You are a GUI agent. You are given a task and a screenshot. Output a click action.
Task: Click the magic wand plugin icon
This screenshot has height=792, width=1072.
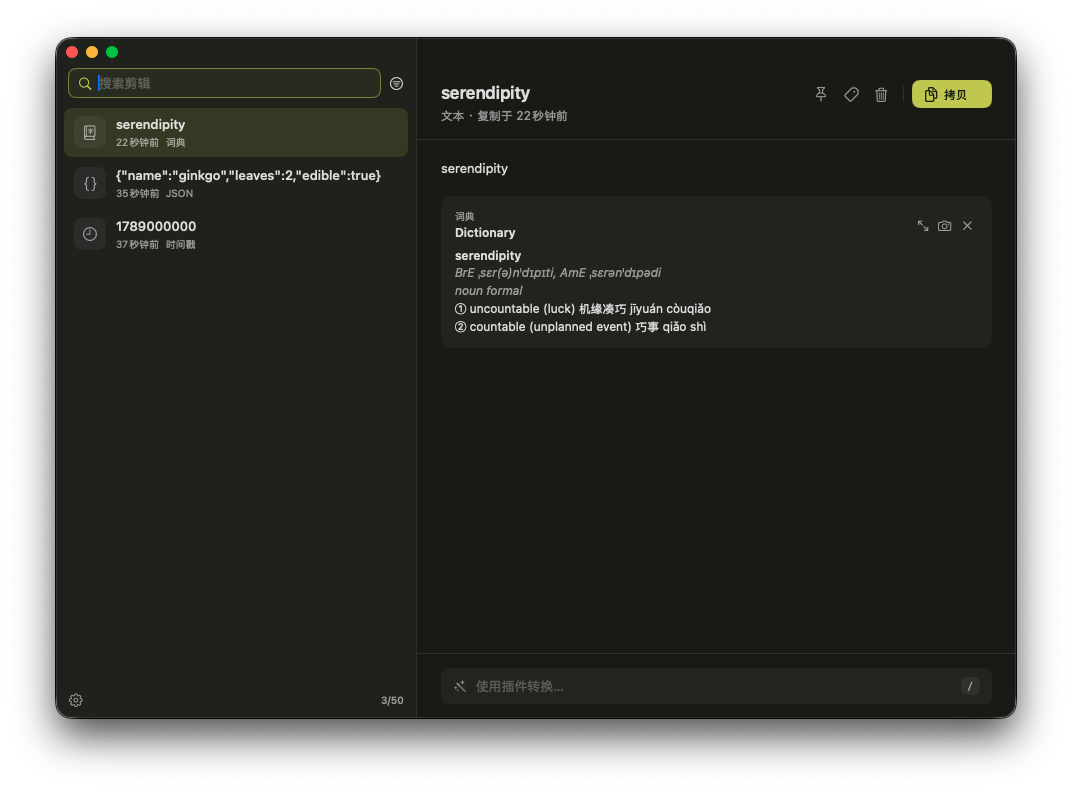point(460,686)
